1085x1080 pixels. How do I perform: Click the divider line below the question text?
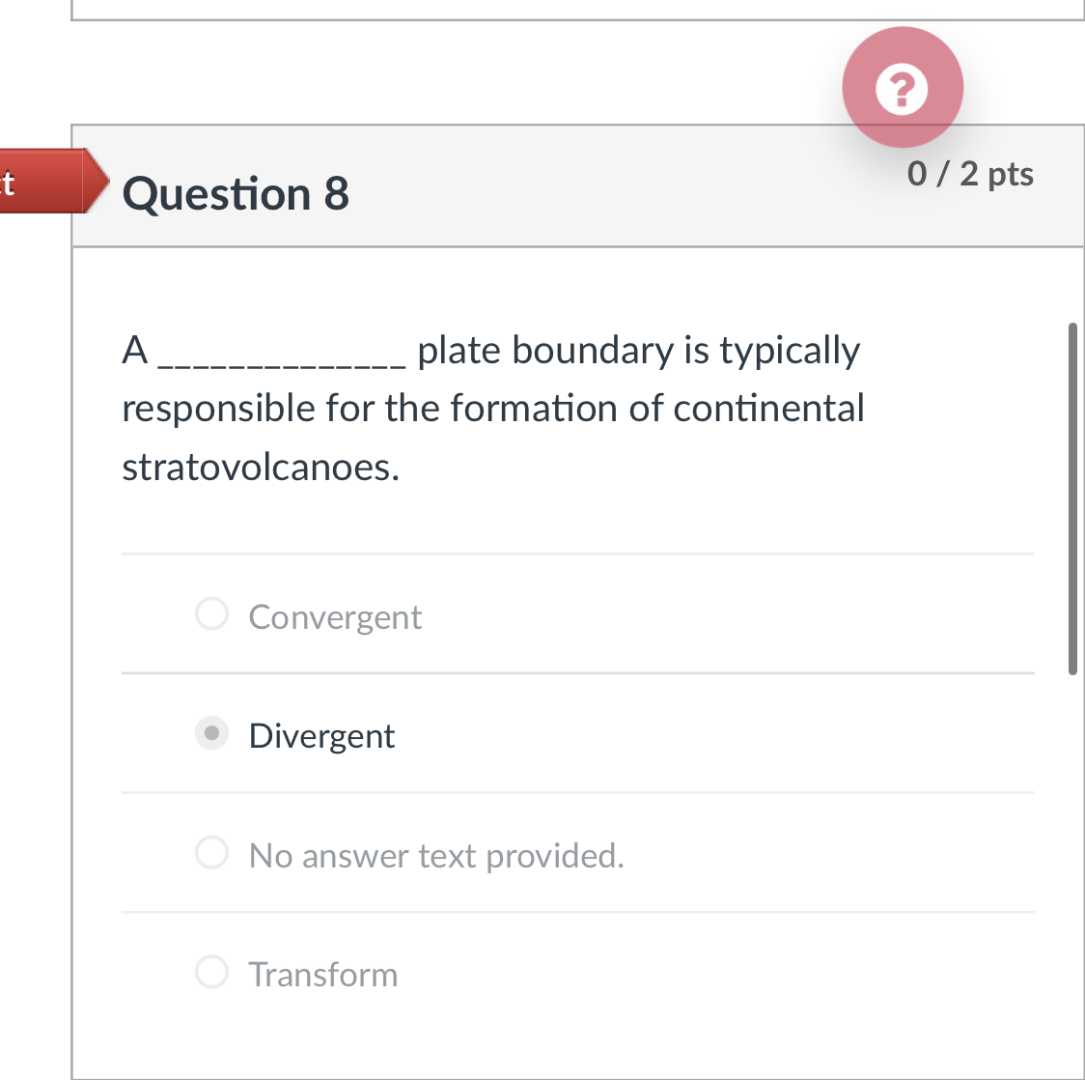coord(577,551)
